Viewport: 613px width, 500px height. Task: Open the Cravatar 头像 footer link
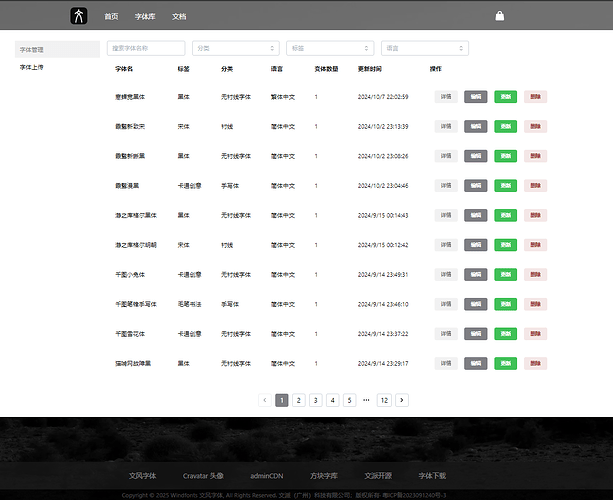[x=203, y=476]
